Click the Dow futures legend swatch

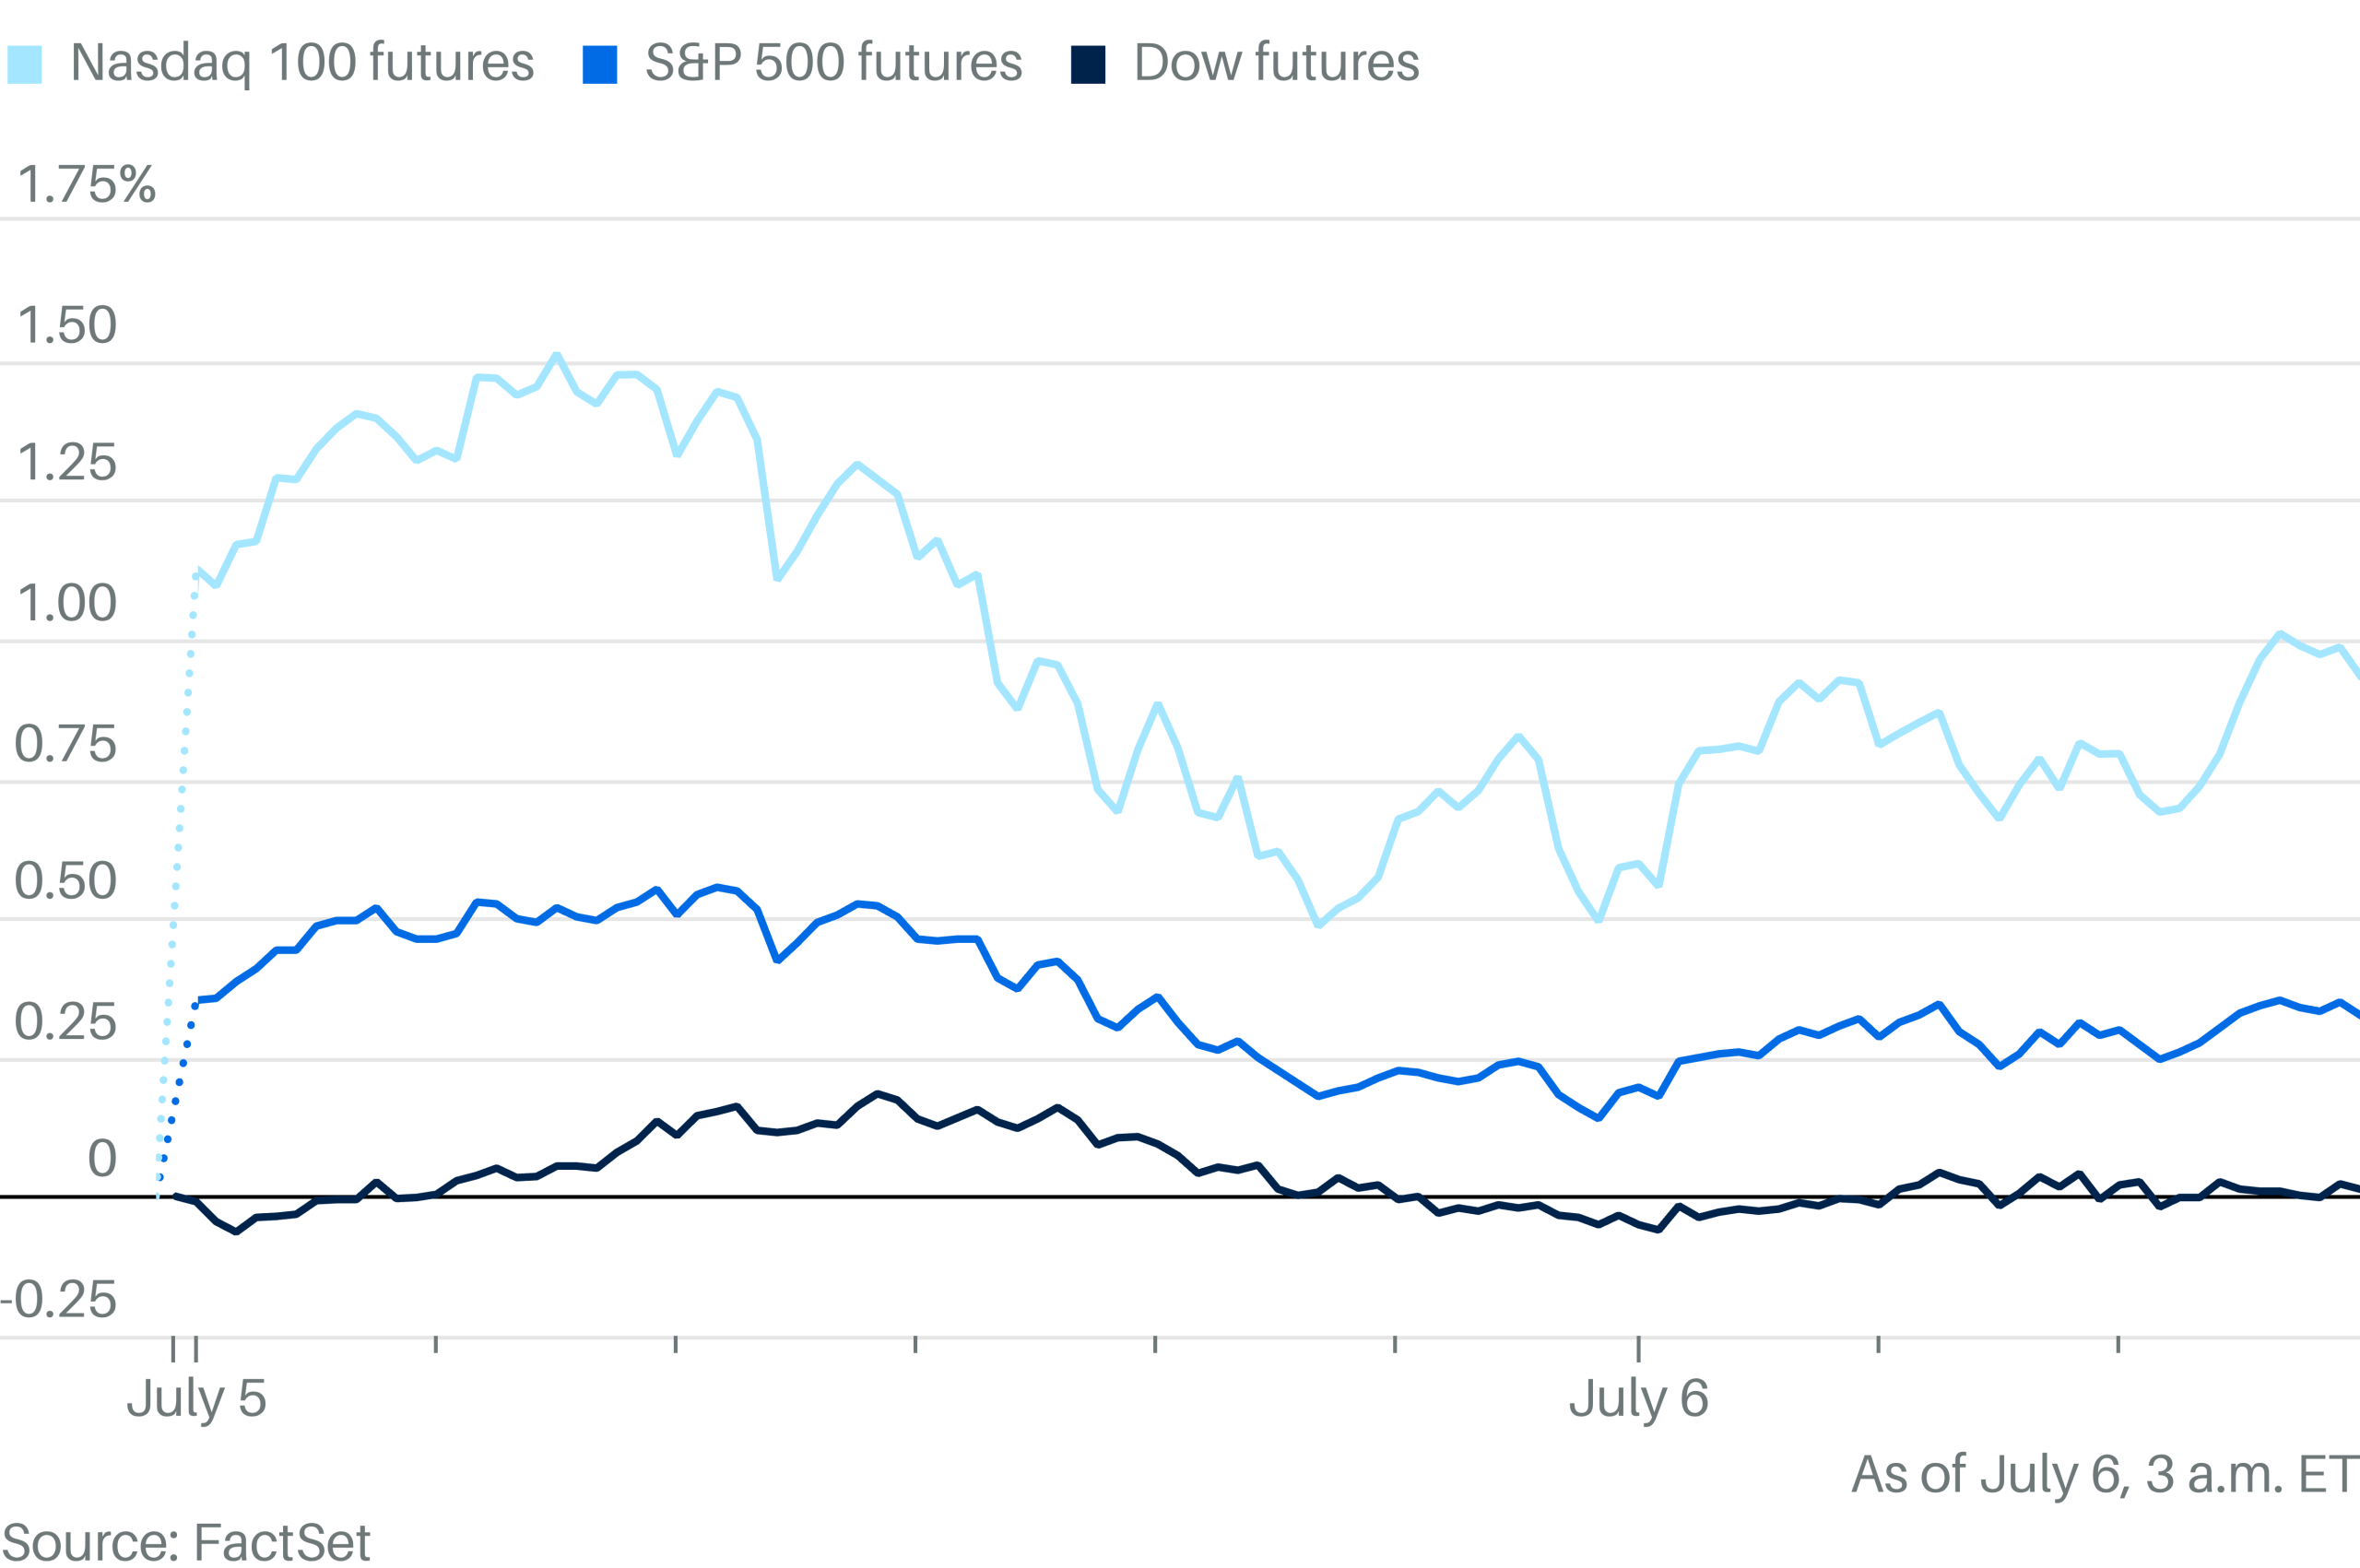1088,64
